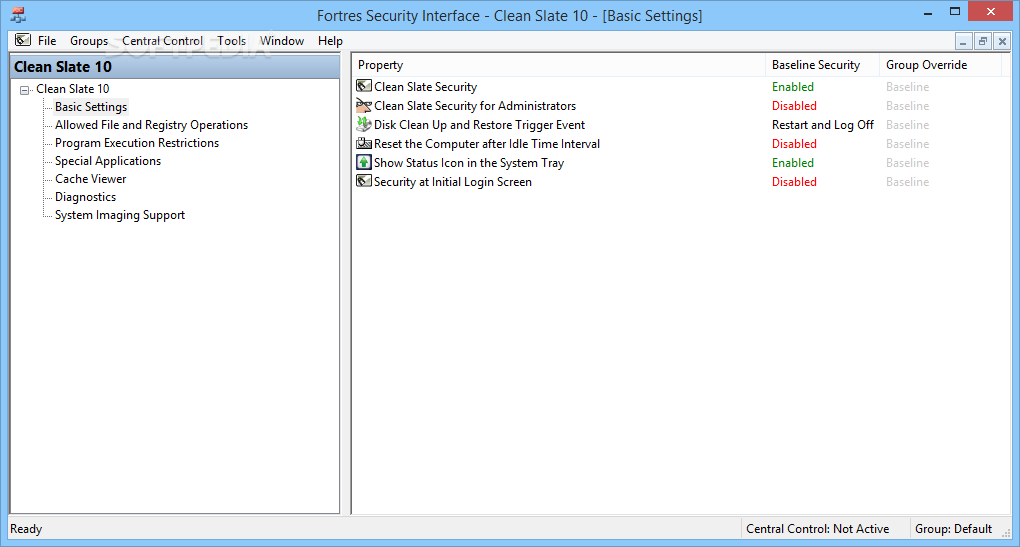Screen dimensions: 1020x547
Task: Click the Central Control: Not Active status
Action: click(818, 529)
